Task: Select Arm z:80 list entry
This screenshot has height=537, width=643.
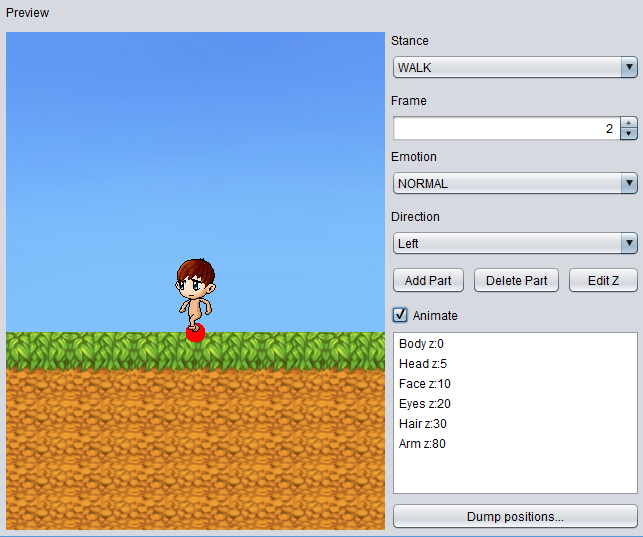Action: click(x=422, y=444)
